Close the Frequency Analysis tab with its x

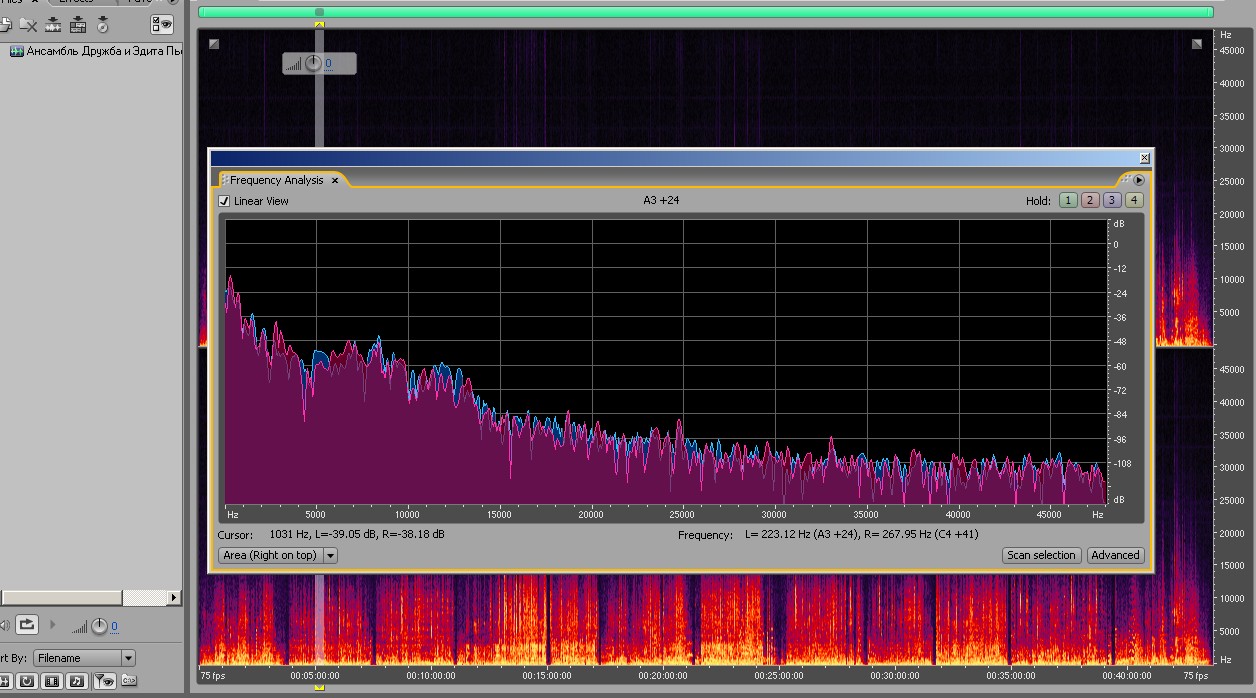[335, 181]
